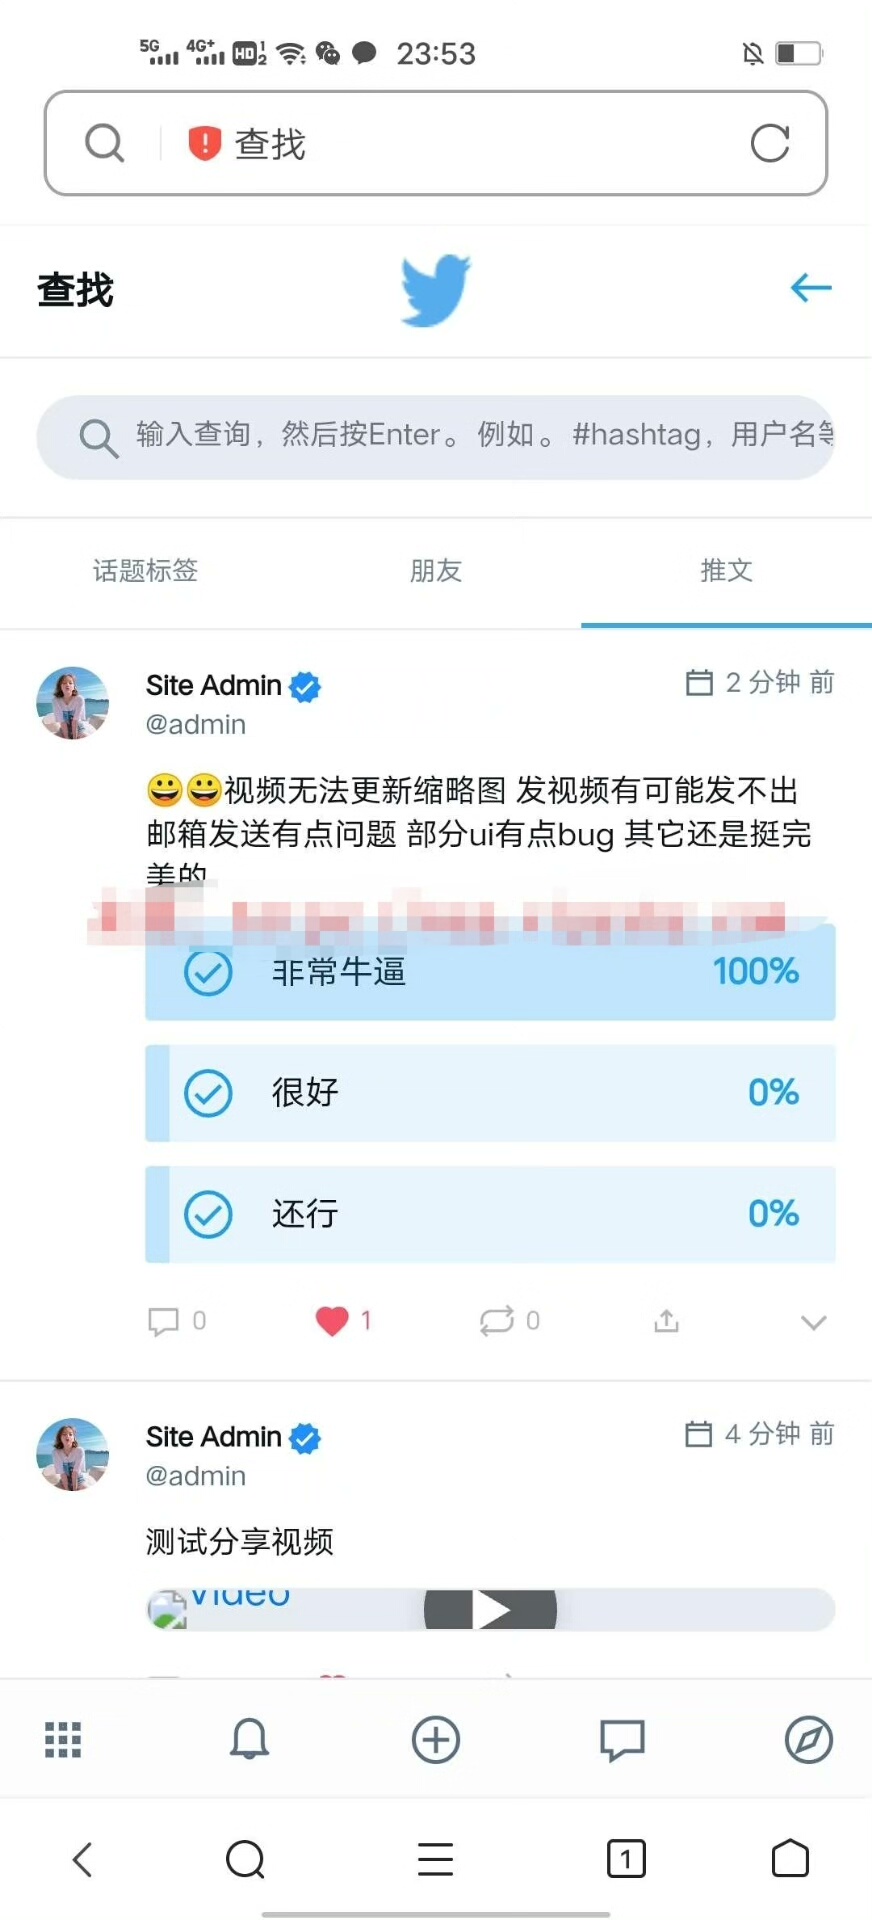This screenshot has width=872, height=1920.
Task: Tap the retweet icon on first post
Action: tap(496, 1321)
